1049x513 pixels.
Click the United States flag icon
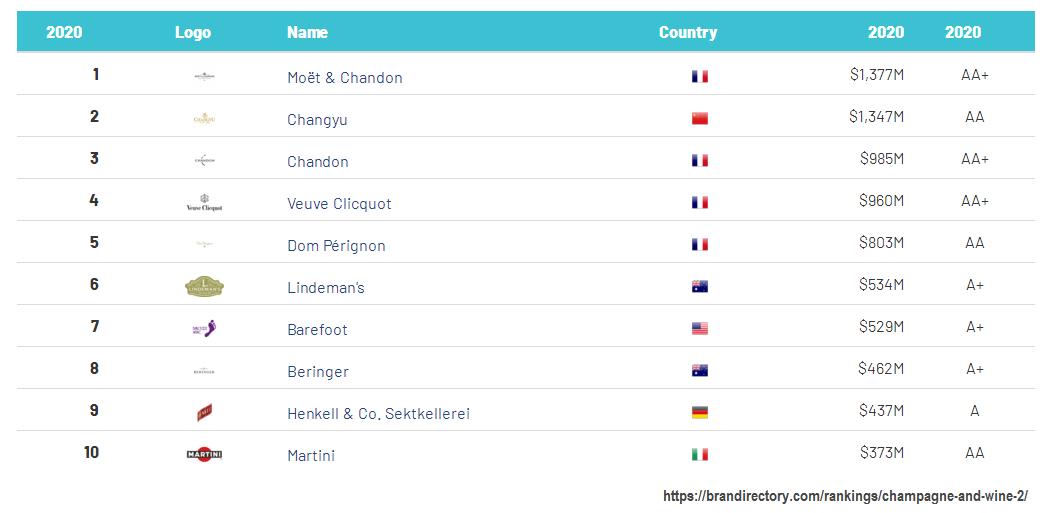pyautogui.click(x=700, y=329)
